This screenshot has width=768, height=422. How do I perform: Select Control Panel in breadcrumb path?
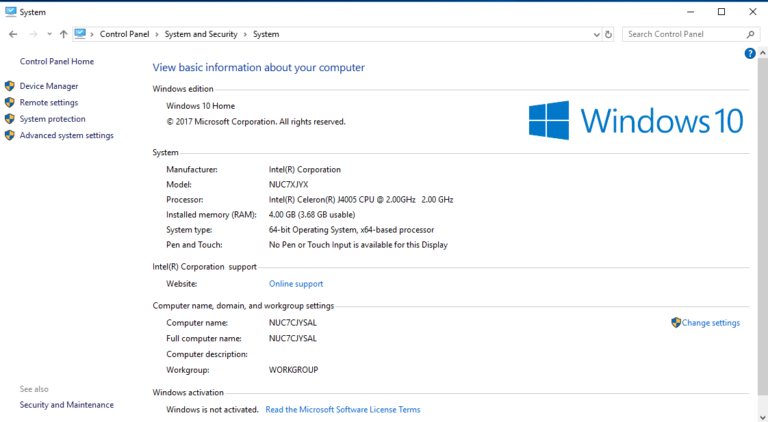pyautogui.click(x=124, y=34)
